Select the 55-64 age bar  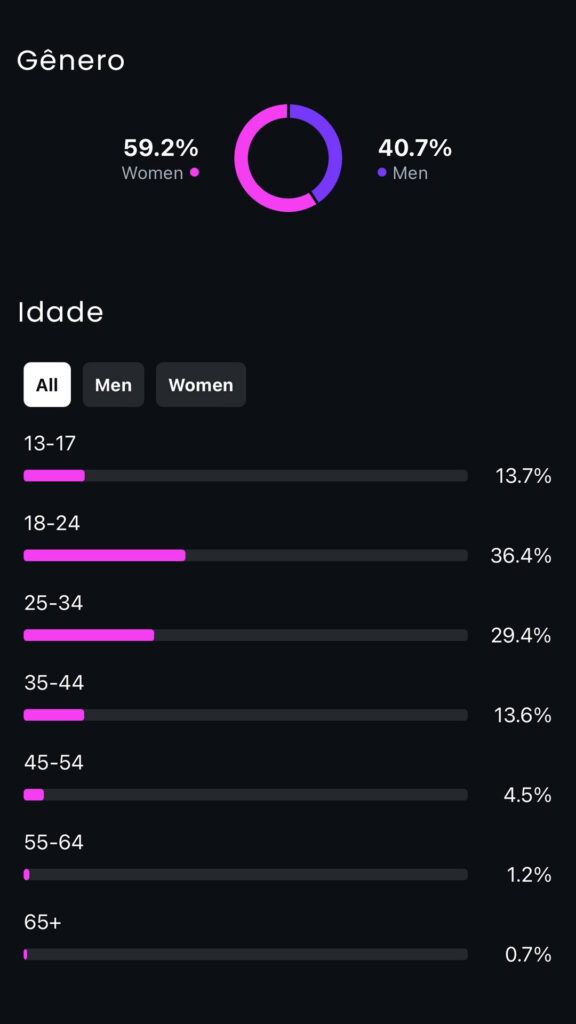(246, 874)
